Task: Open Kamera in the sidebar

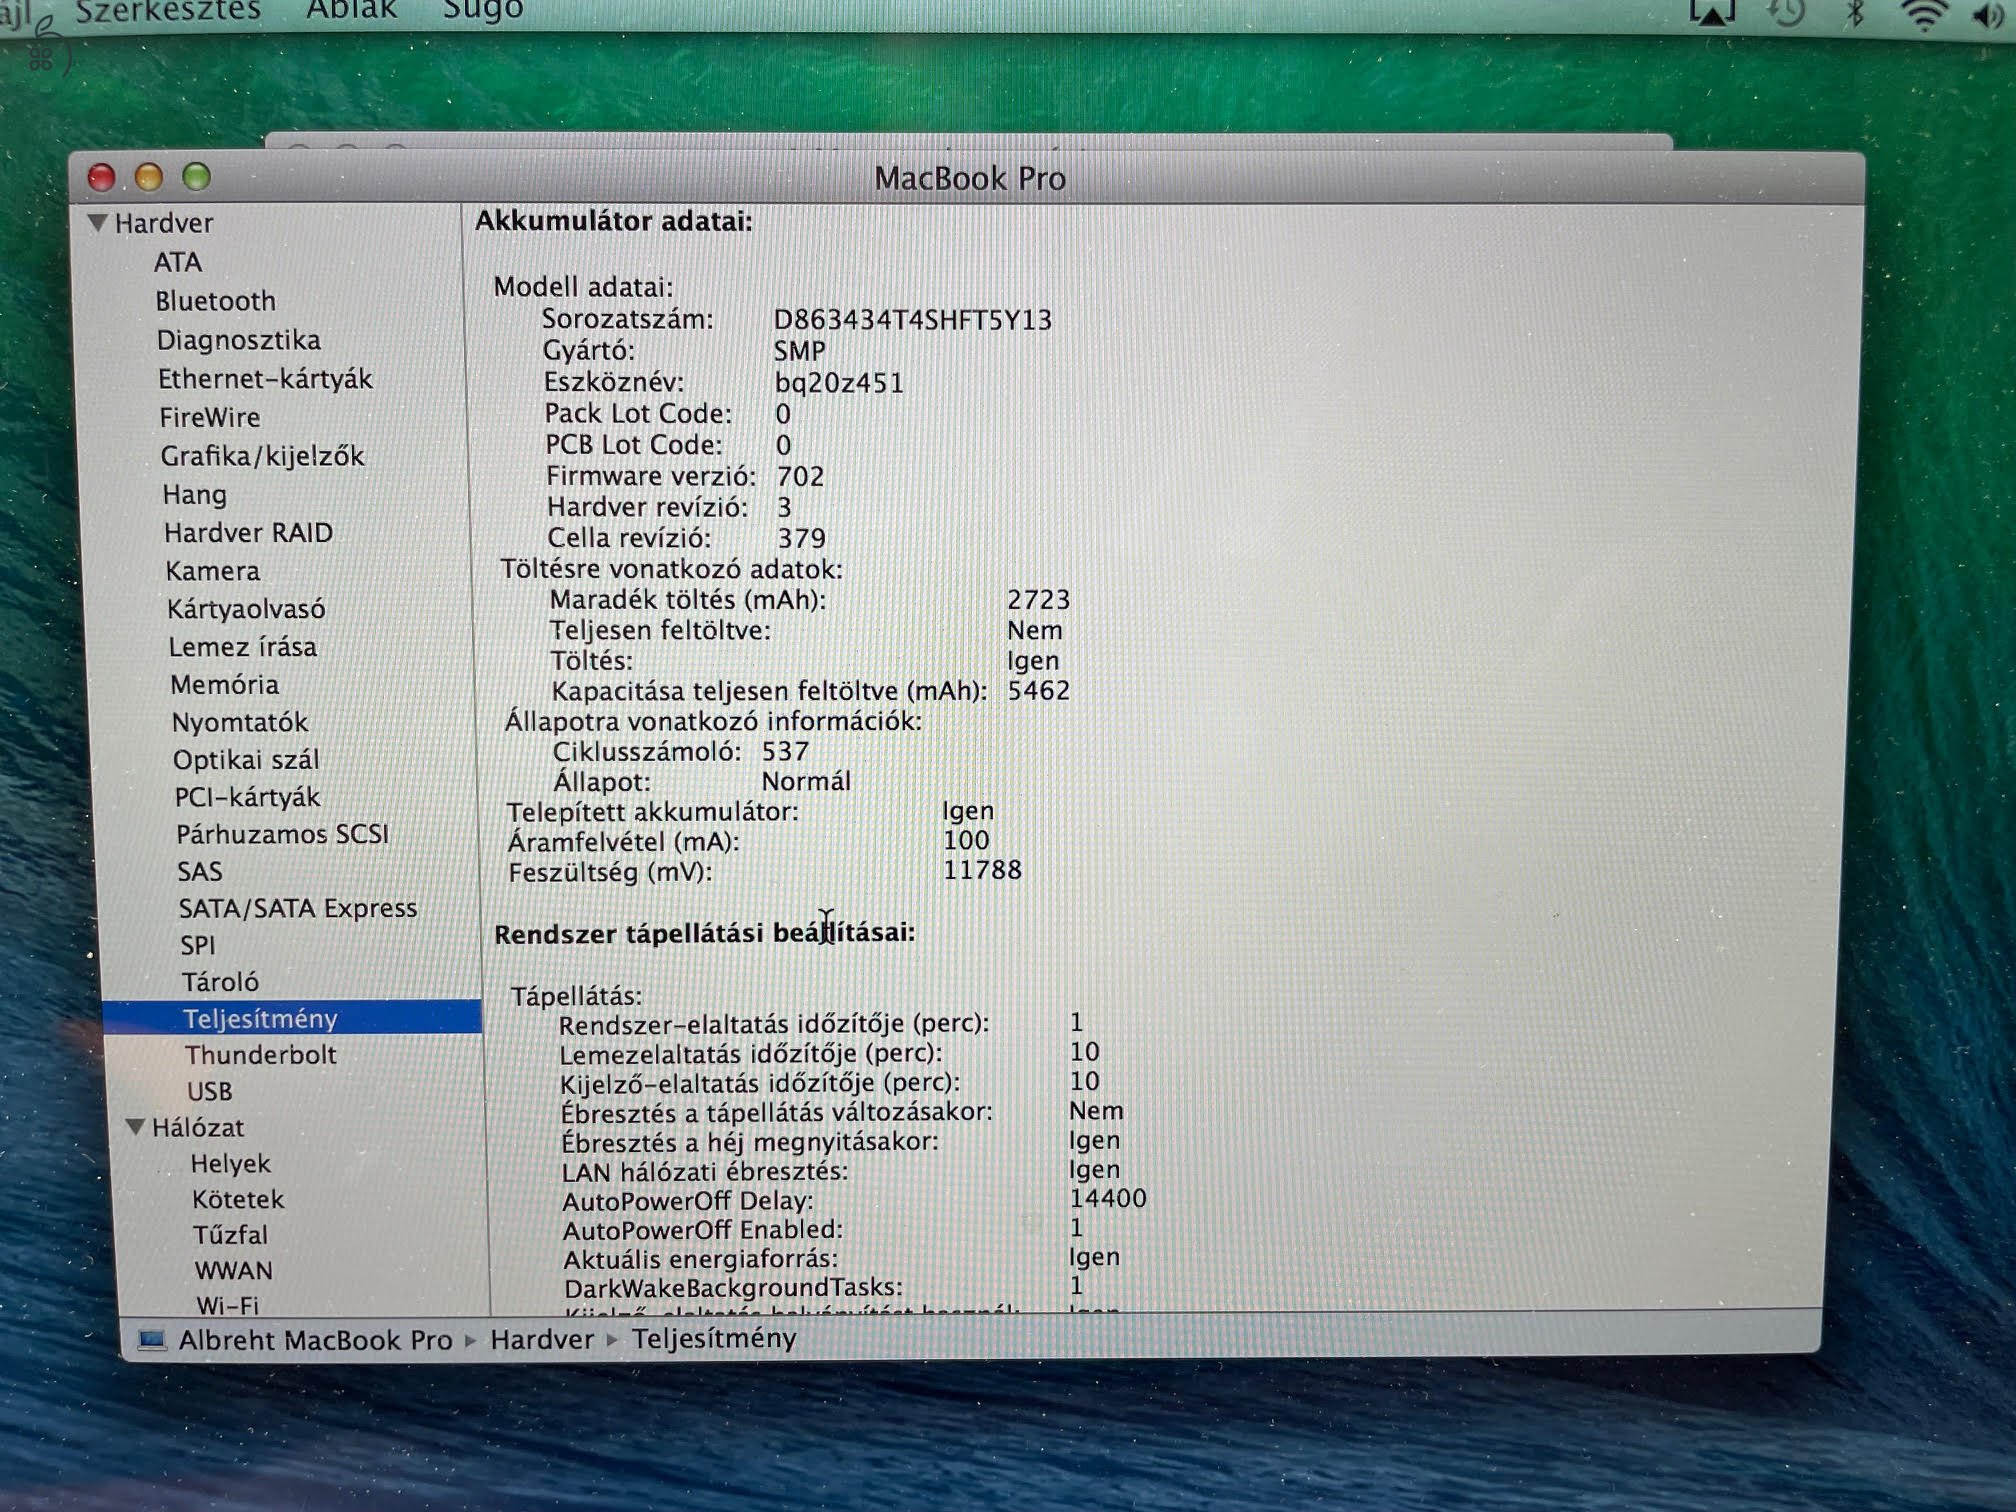Action: 212,570
